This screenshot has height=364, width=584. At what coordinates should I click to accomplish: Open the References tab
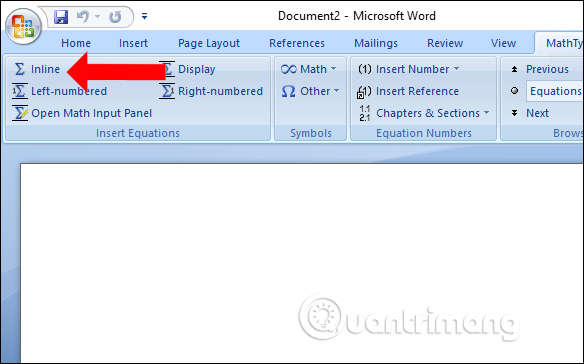297,43
